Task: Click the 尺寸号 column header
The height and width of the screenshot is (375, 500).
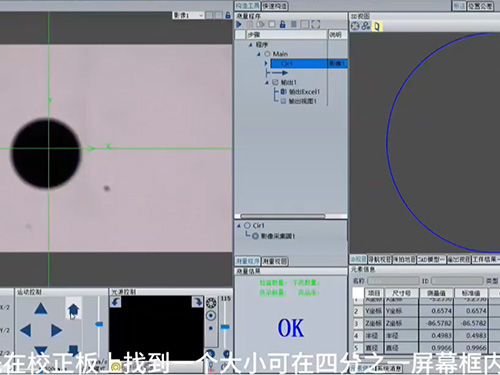Action: [x=401, y=293]
